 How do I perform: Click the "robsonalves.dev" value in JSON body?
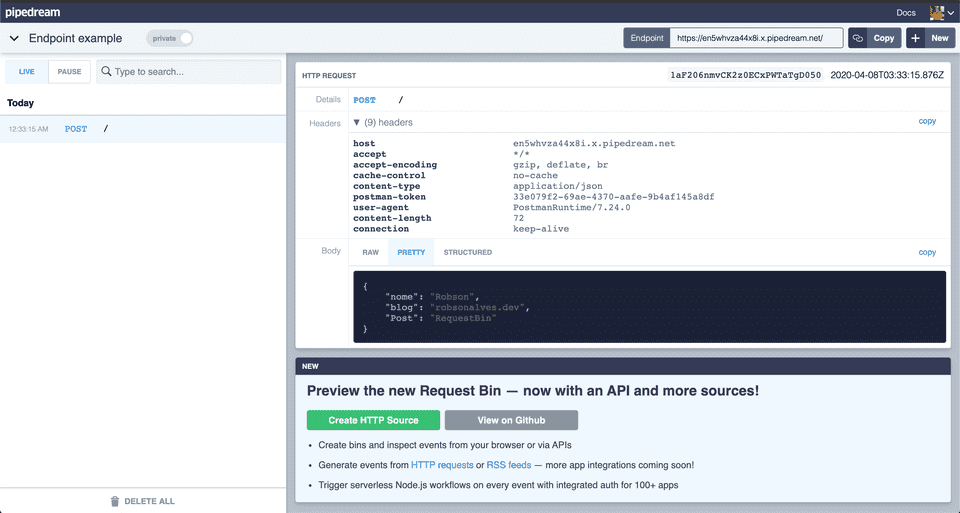pos(477,307)
